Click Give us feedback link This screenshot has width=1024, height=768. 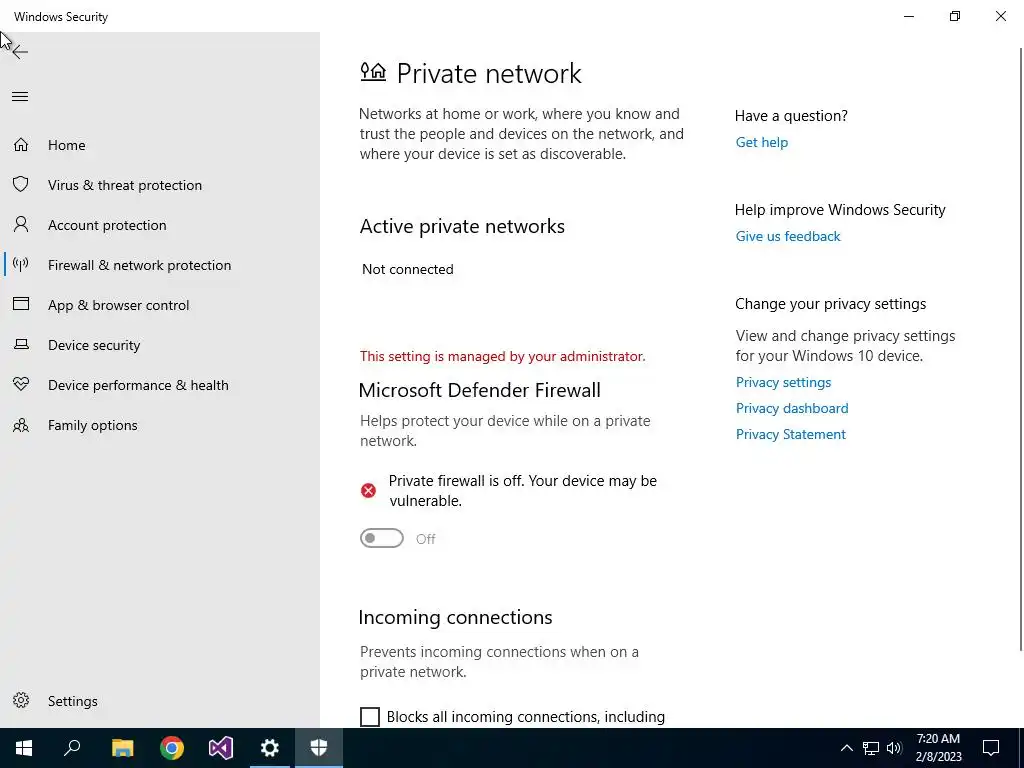pyautogui.click(x=788, y=236)
